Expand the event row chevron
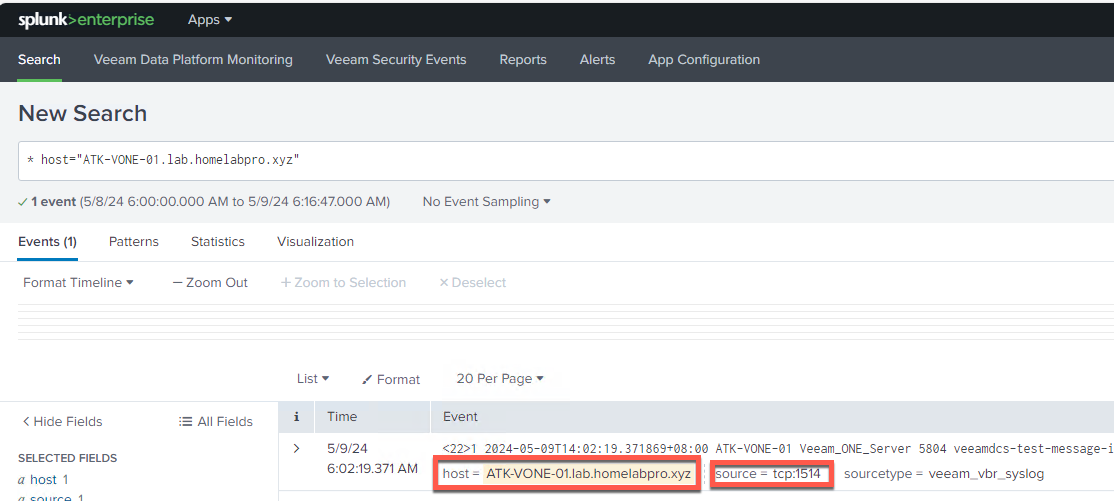Screen dimensions: 1114x501 click(x=296, y=448)
